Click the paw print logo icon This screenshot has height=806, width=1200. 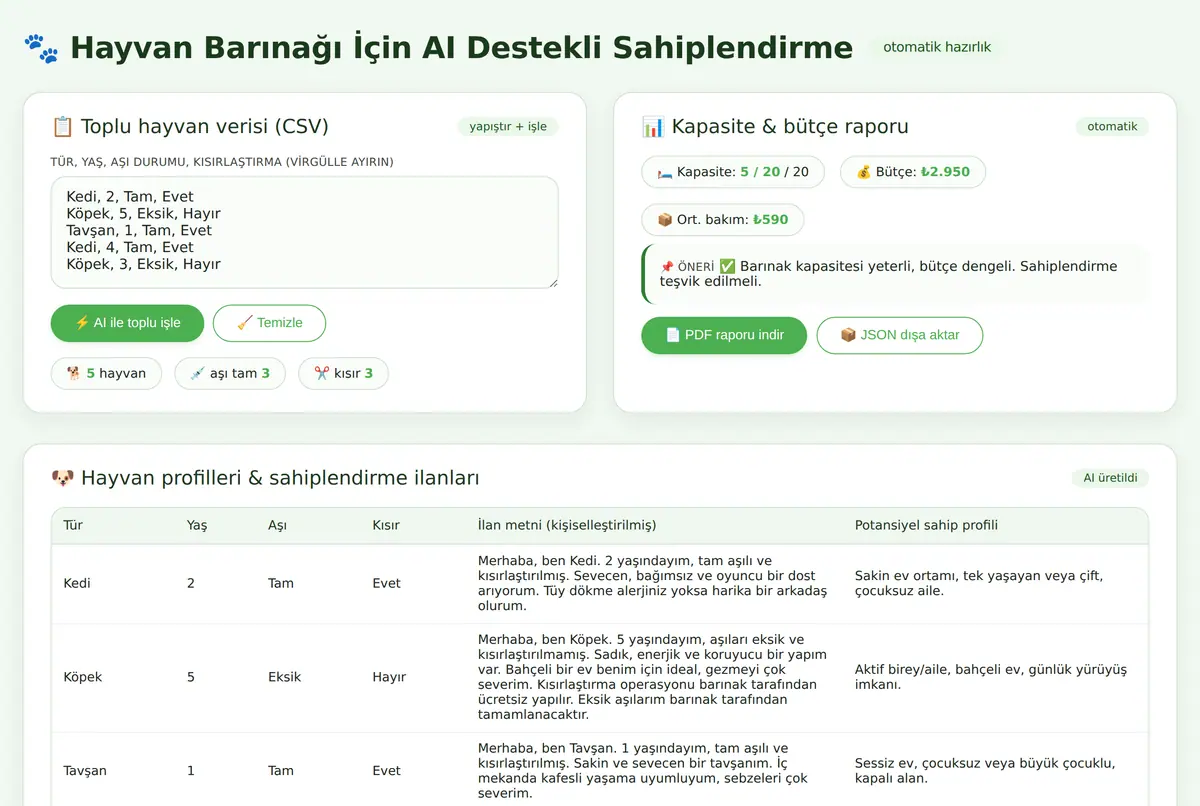[41, 48]
